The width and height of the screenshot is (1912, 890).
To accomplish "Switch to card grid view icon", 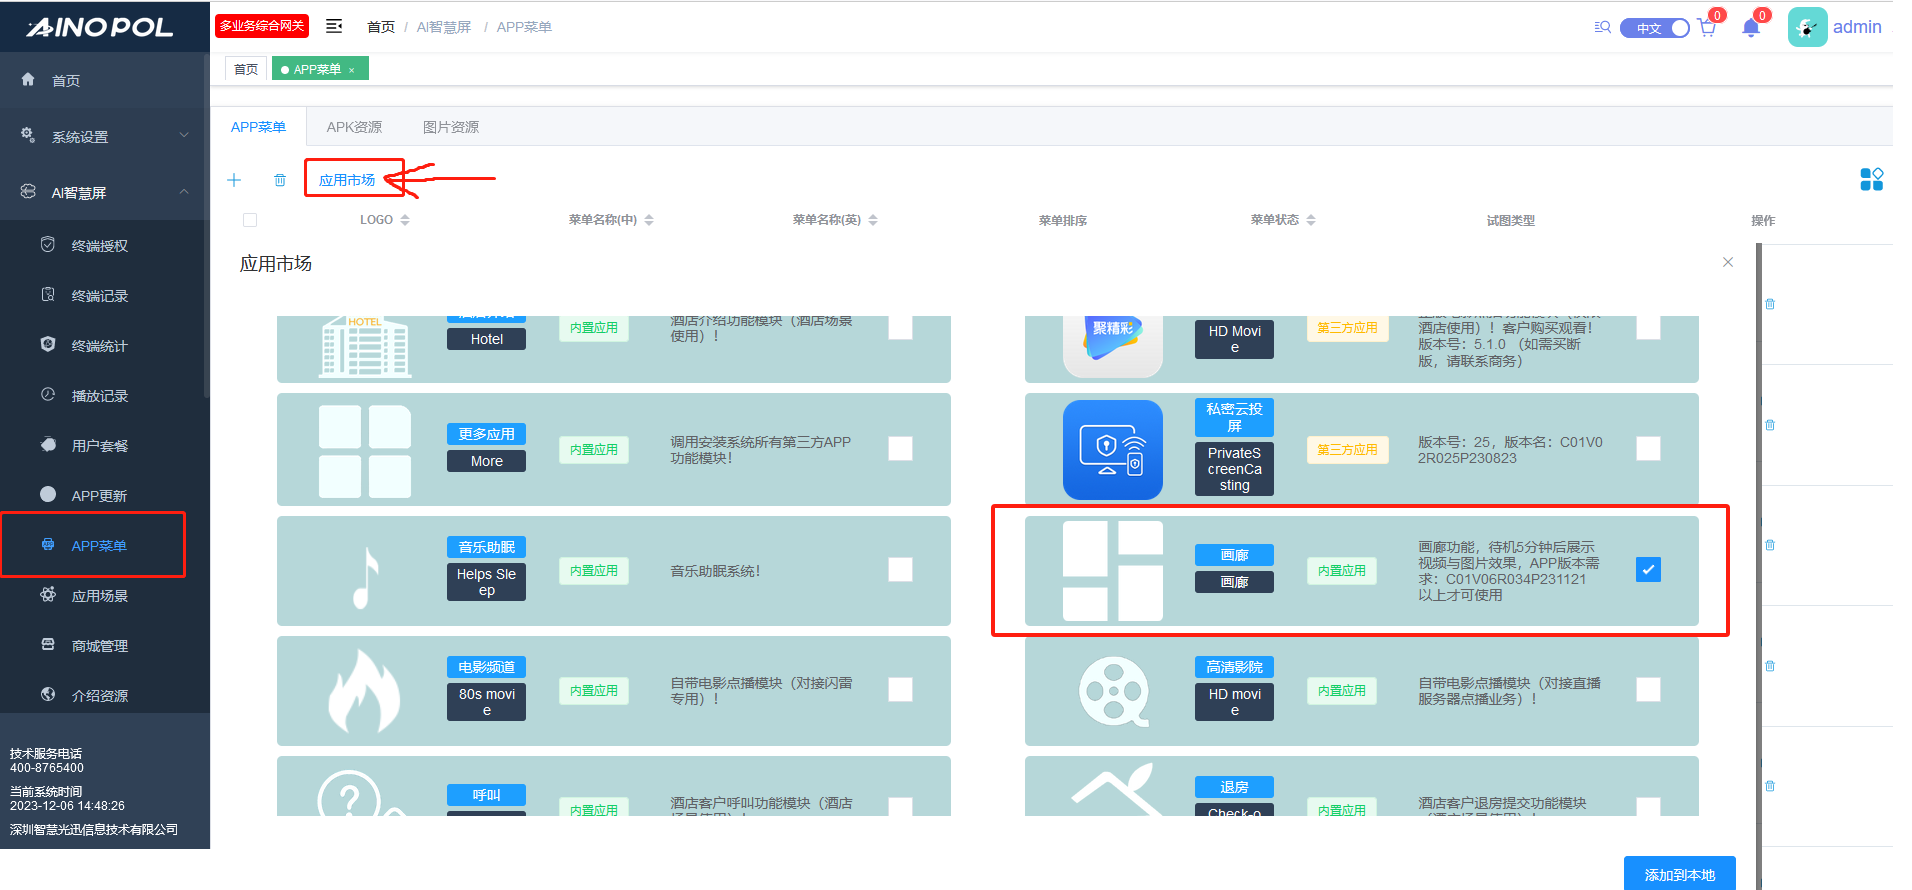I will click(x=1871, y=179).
